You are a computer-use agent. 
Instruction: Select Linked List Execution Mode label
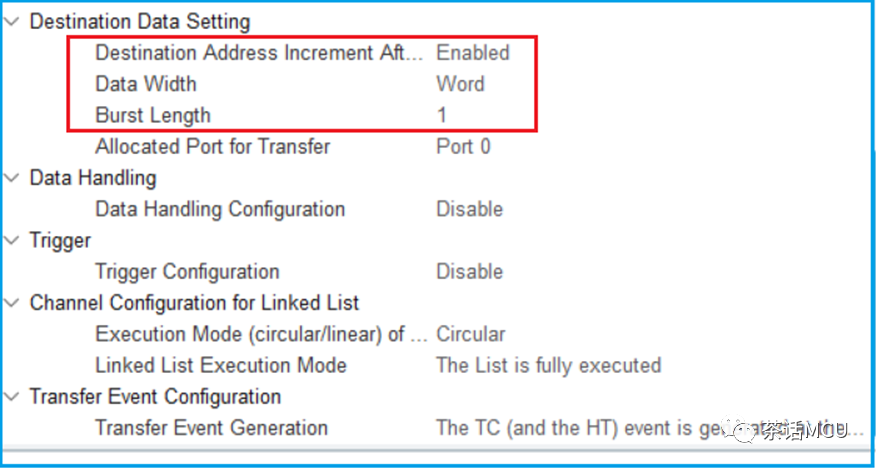[x=221, y=366]
